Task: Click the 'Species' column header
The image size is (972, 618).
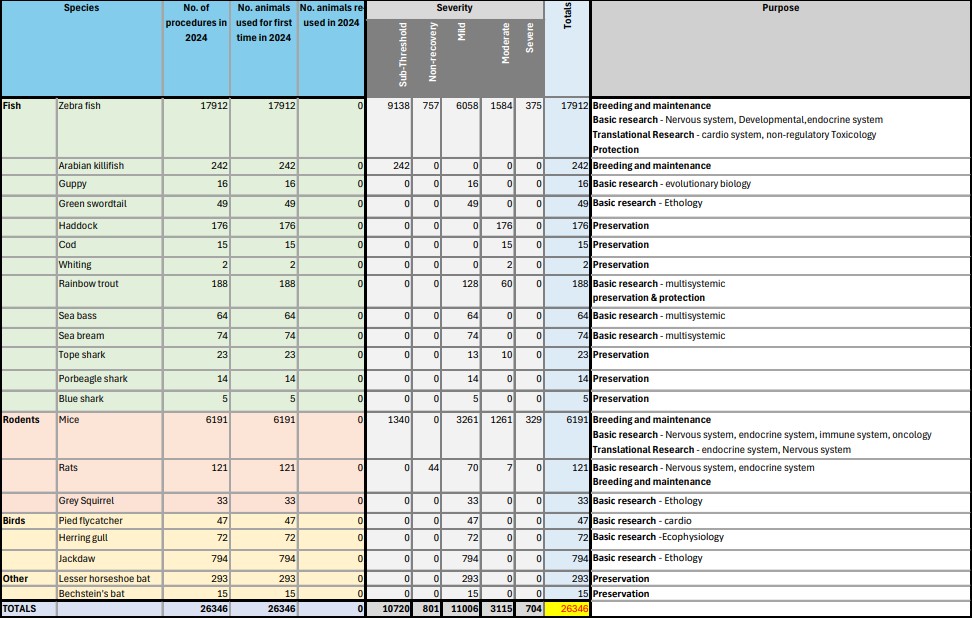Action: click(x=81, y=8)
